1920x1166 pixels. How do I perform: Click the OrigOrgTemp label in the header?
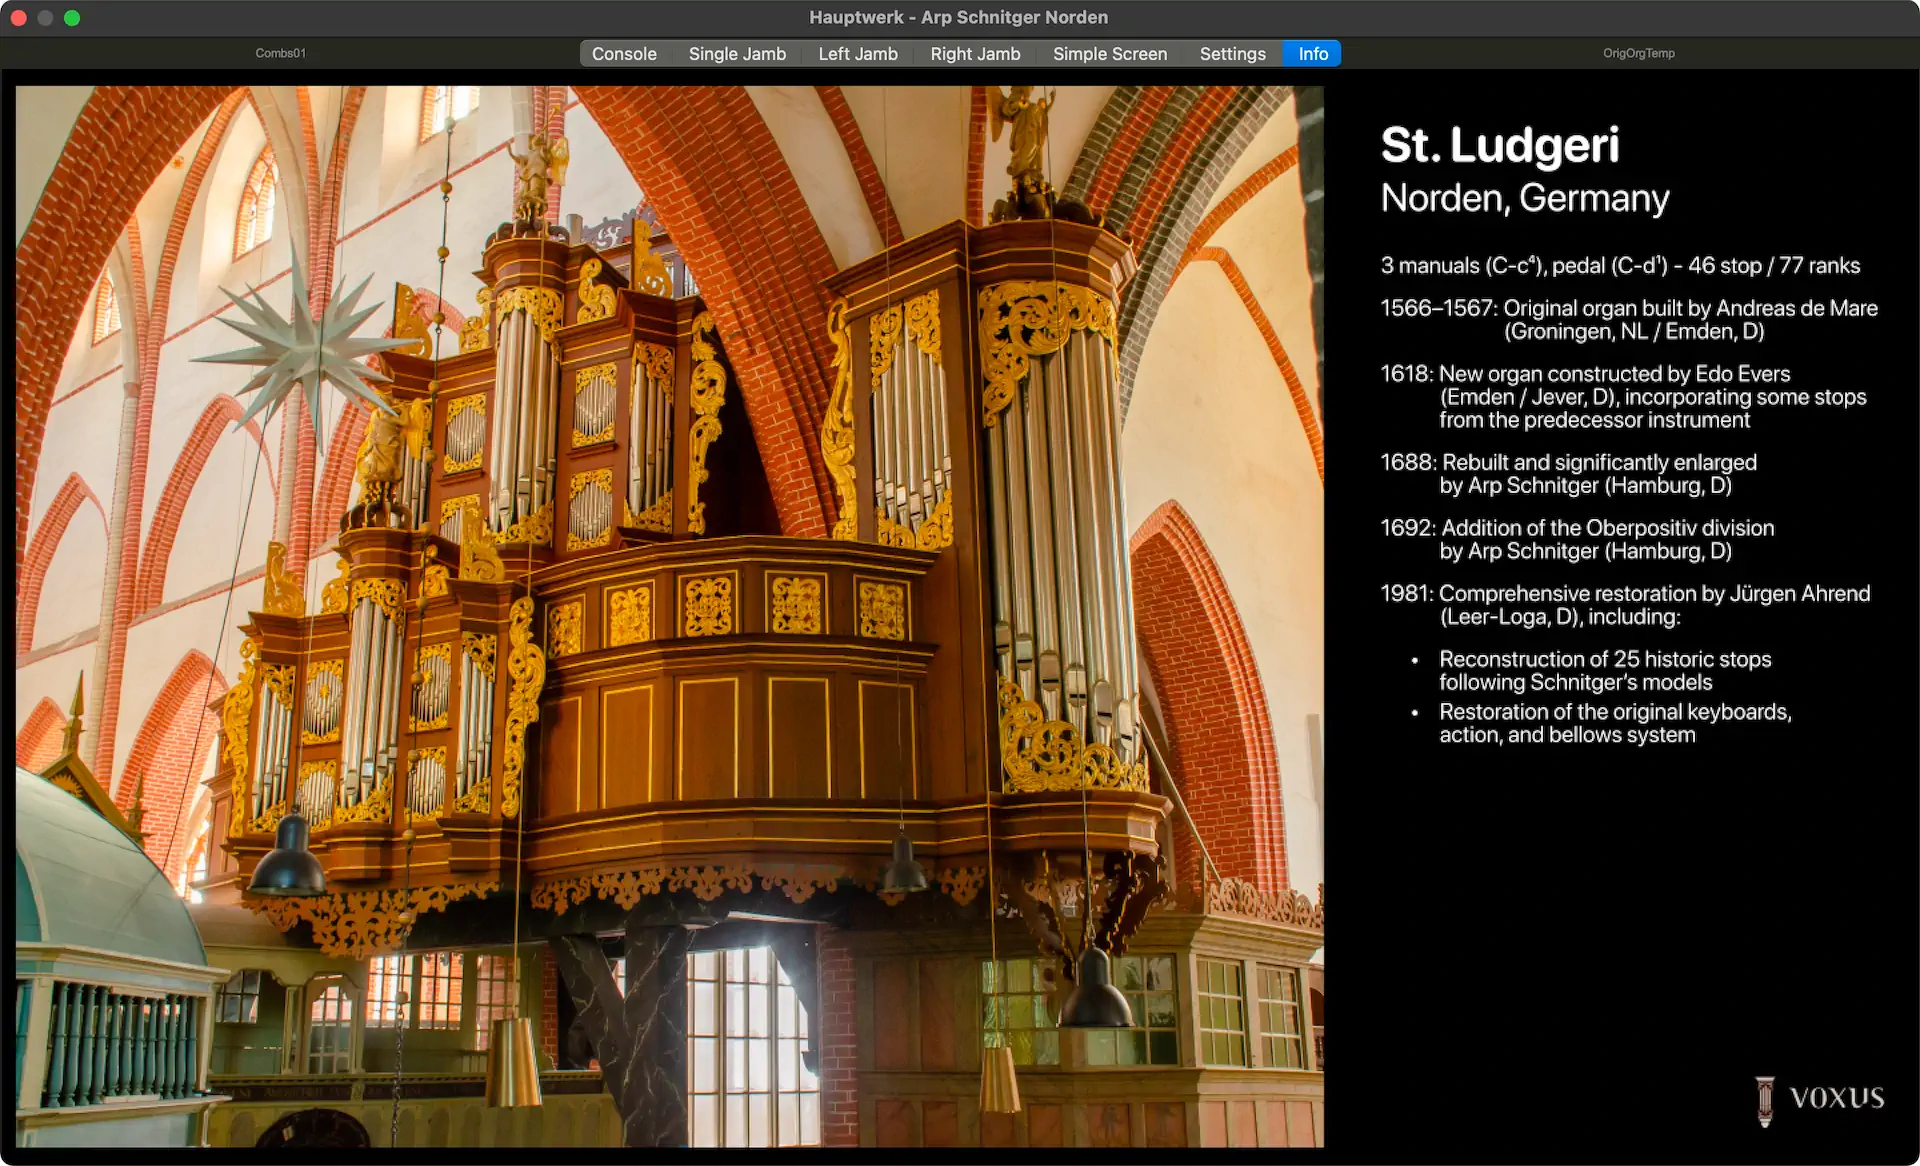[x=1638, y=53]
